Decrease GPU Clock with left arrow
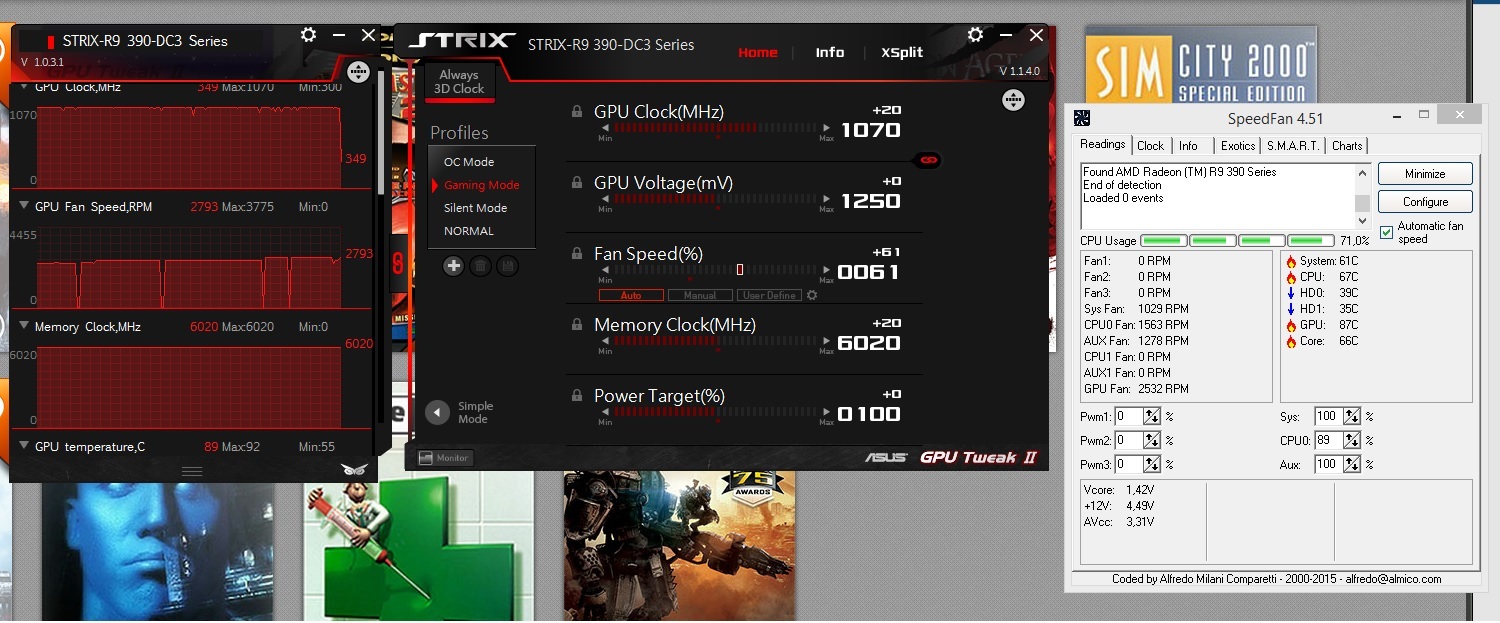This screenshot has height=623, width=1500. coord(605,128)
